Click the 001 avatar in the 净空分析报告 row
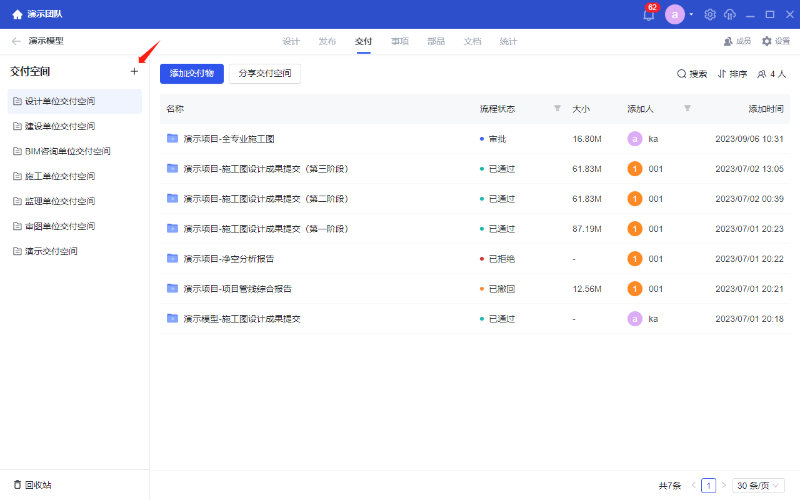 click(x=635, y=259)
